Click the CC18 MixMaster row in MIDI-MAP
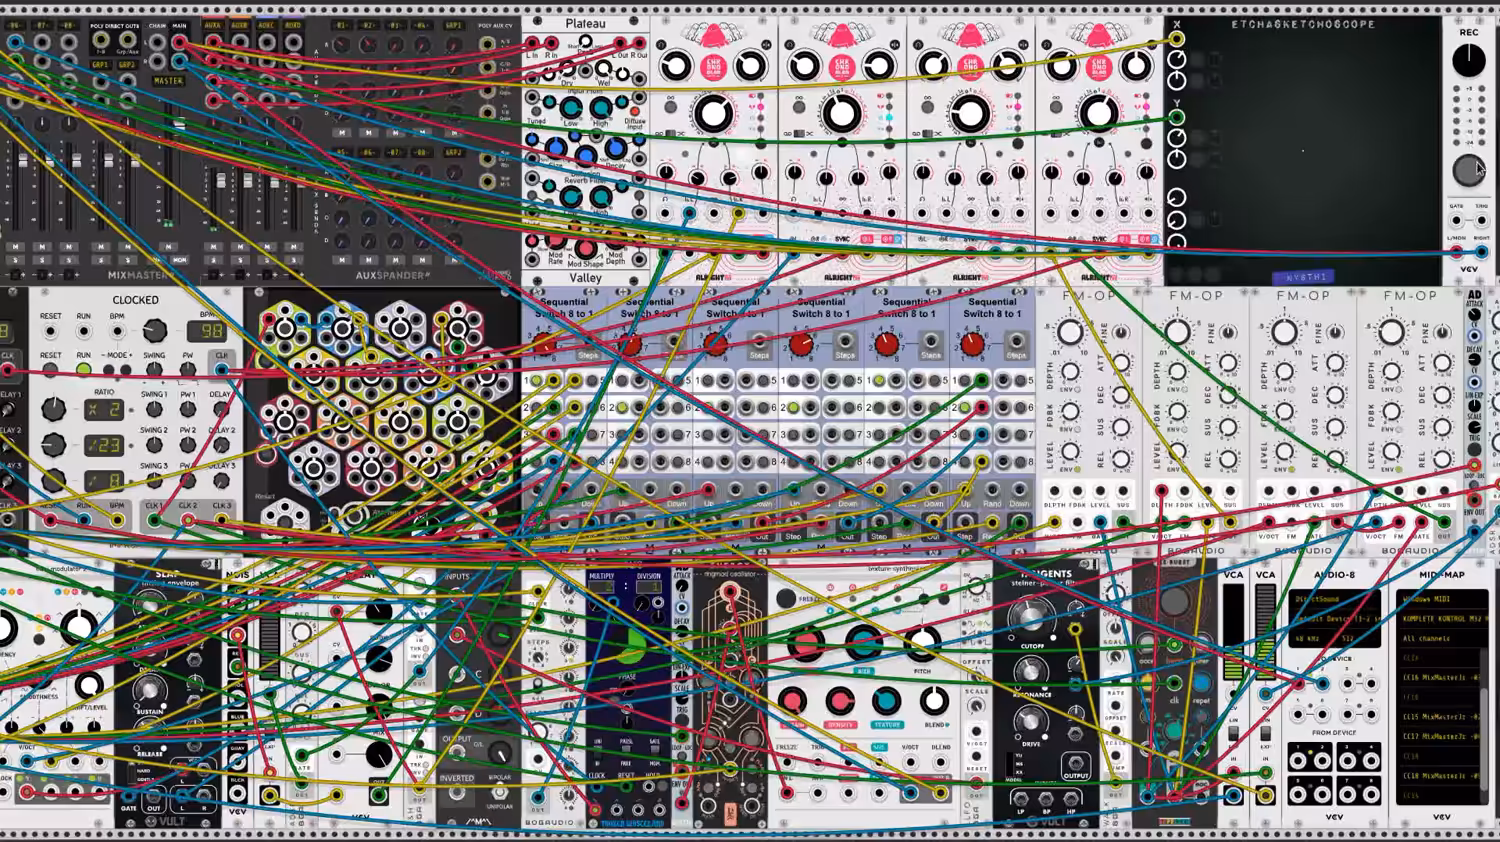This screenshot has height=842, width=1500. click(1436, 775)
